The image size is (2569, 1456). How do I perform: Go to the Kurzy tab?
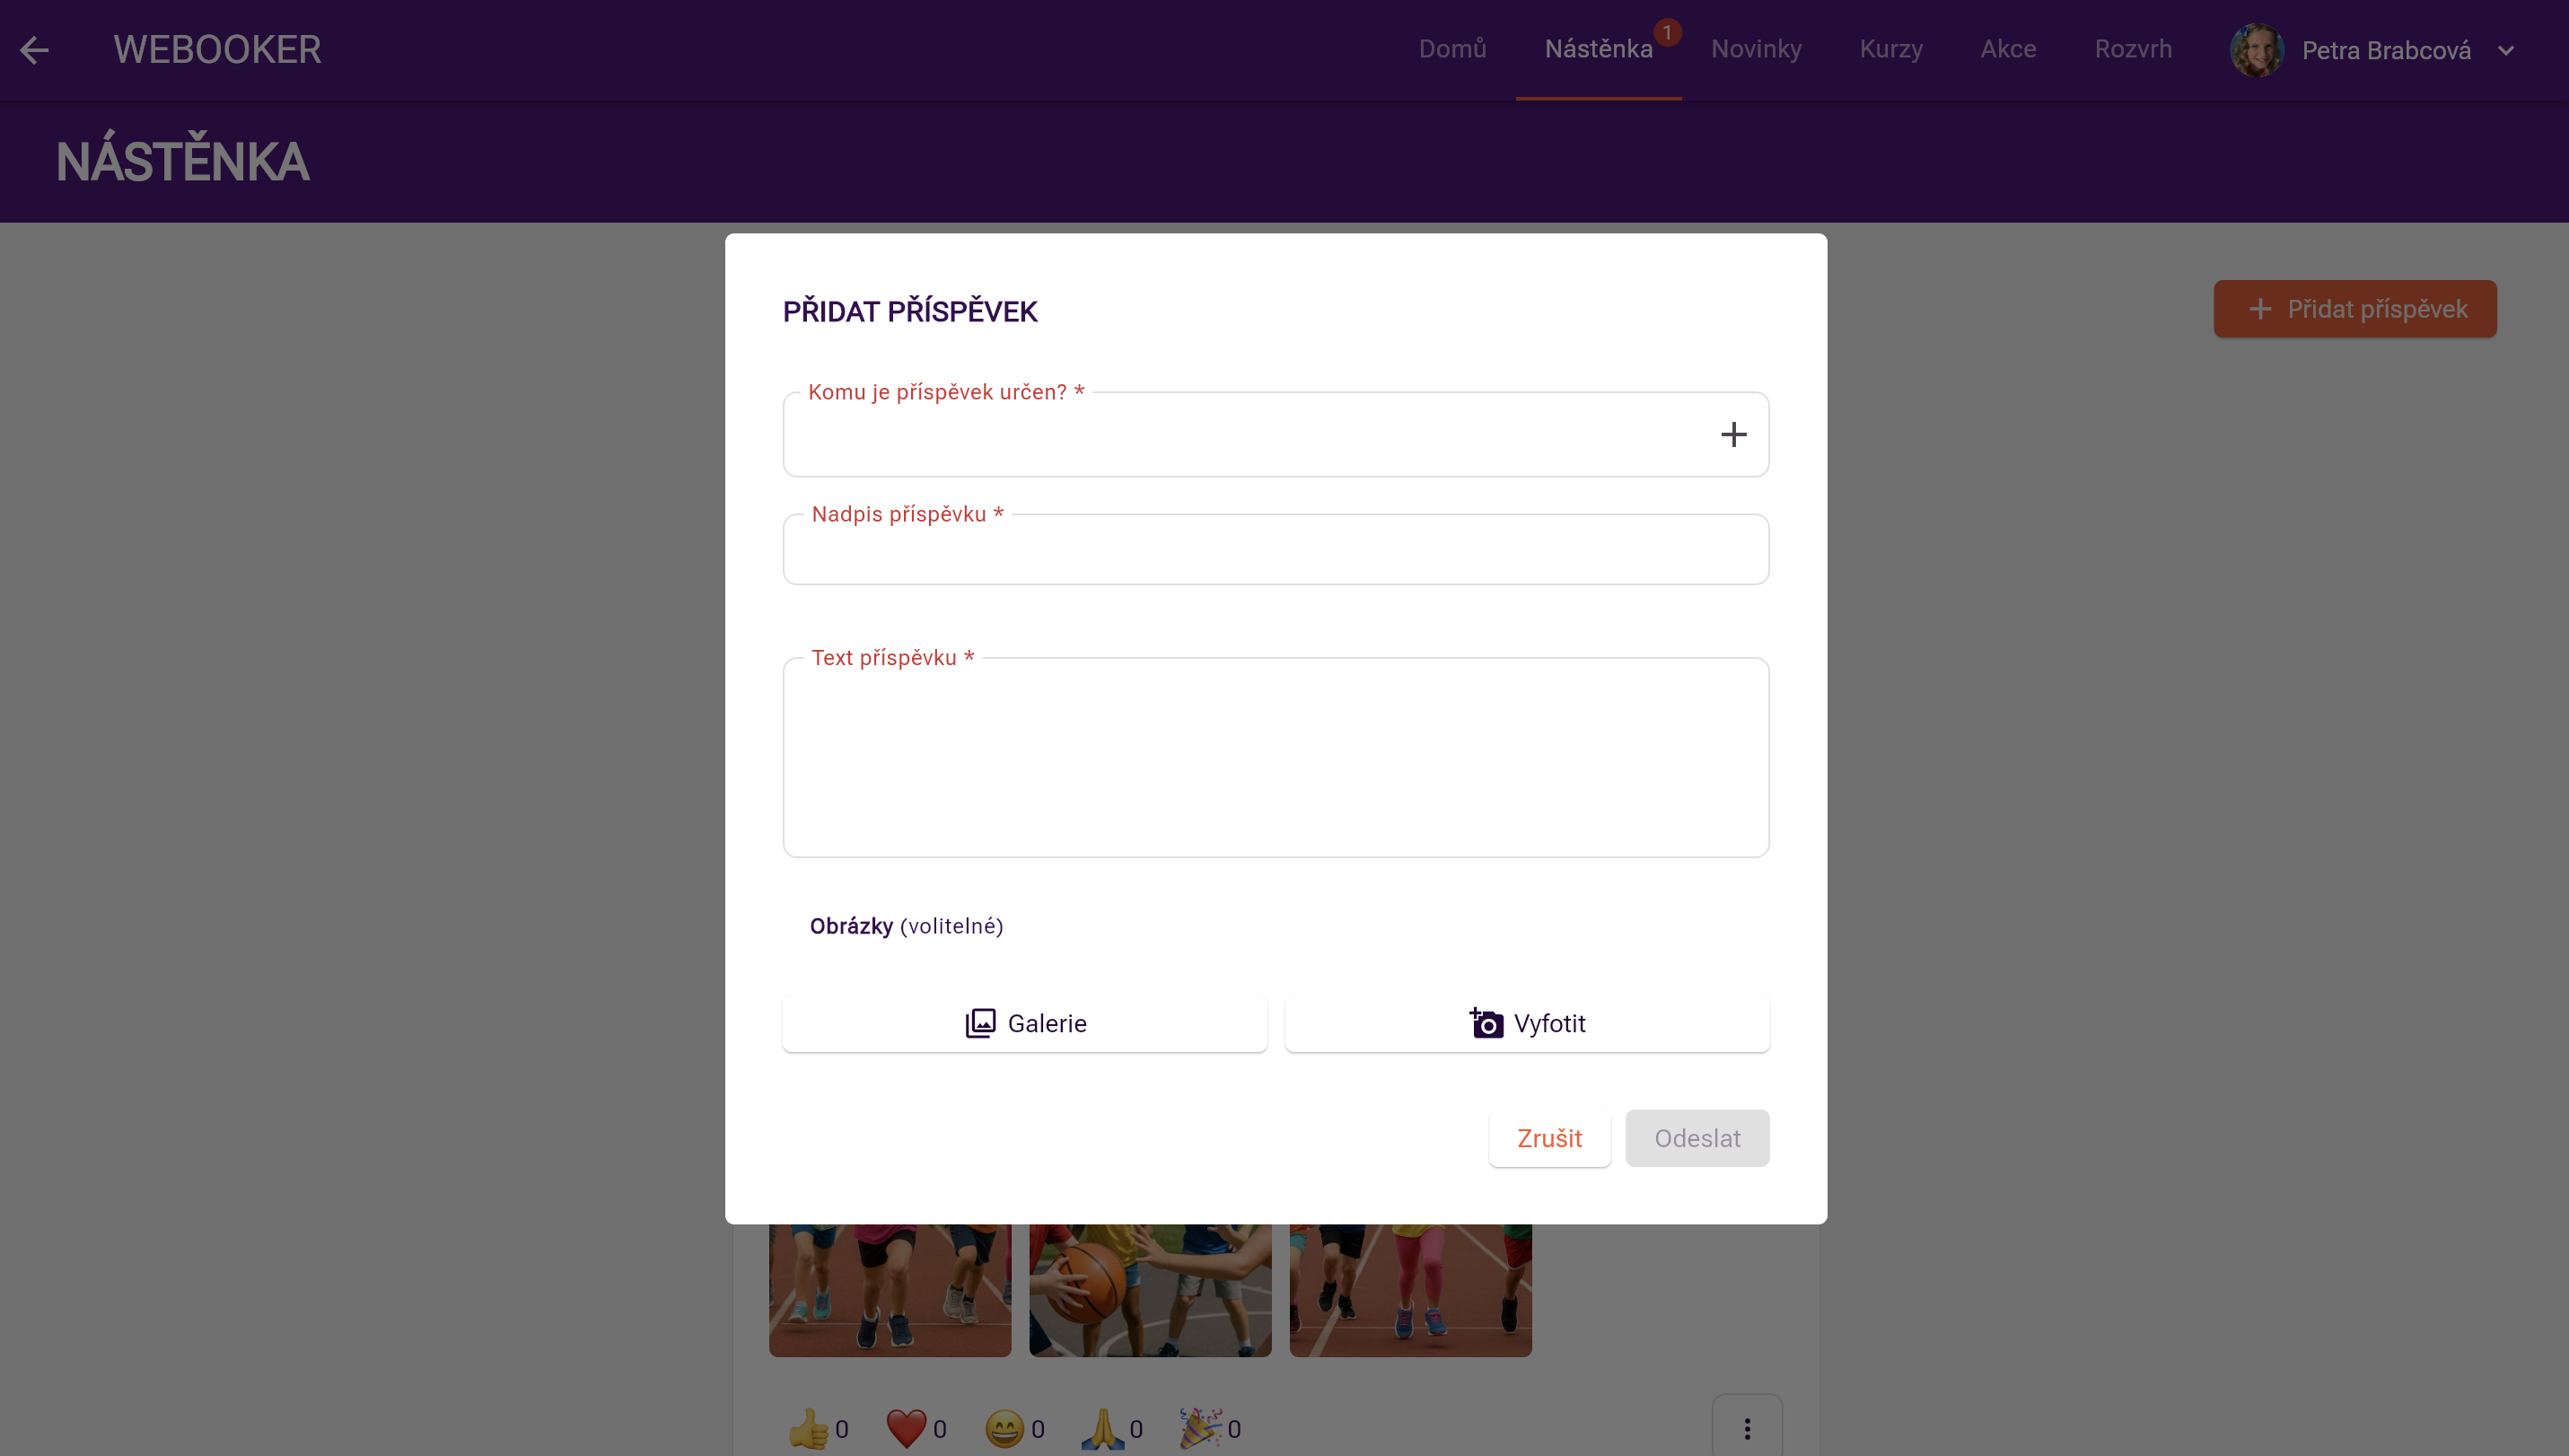pos(1890,49)
